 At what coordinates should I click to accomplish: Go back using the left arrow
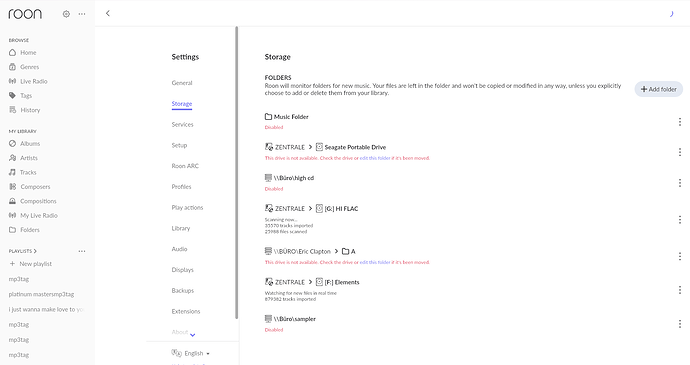coord(108,13)
